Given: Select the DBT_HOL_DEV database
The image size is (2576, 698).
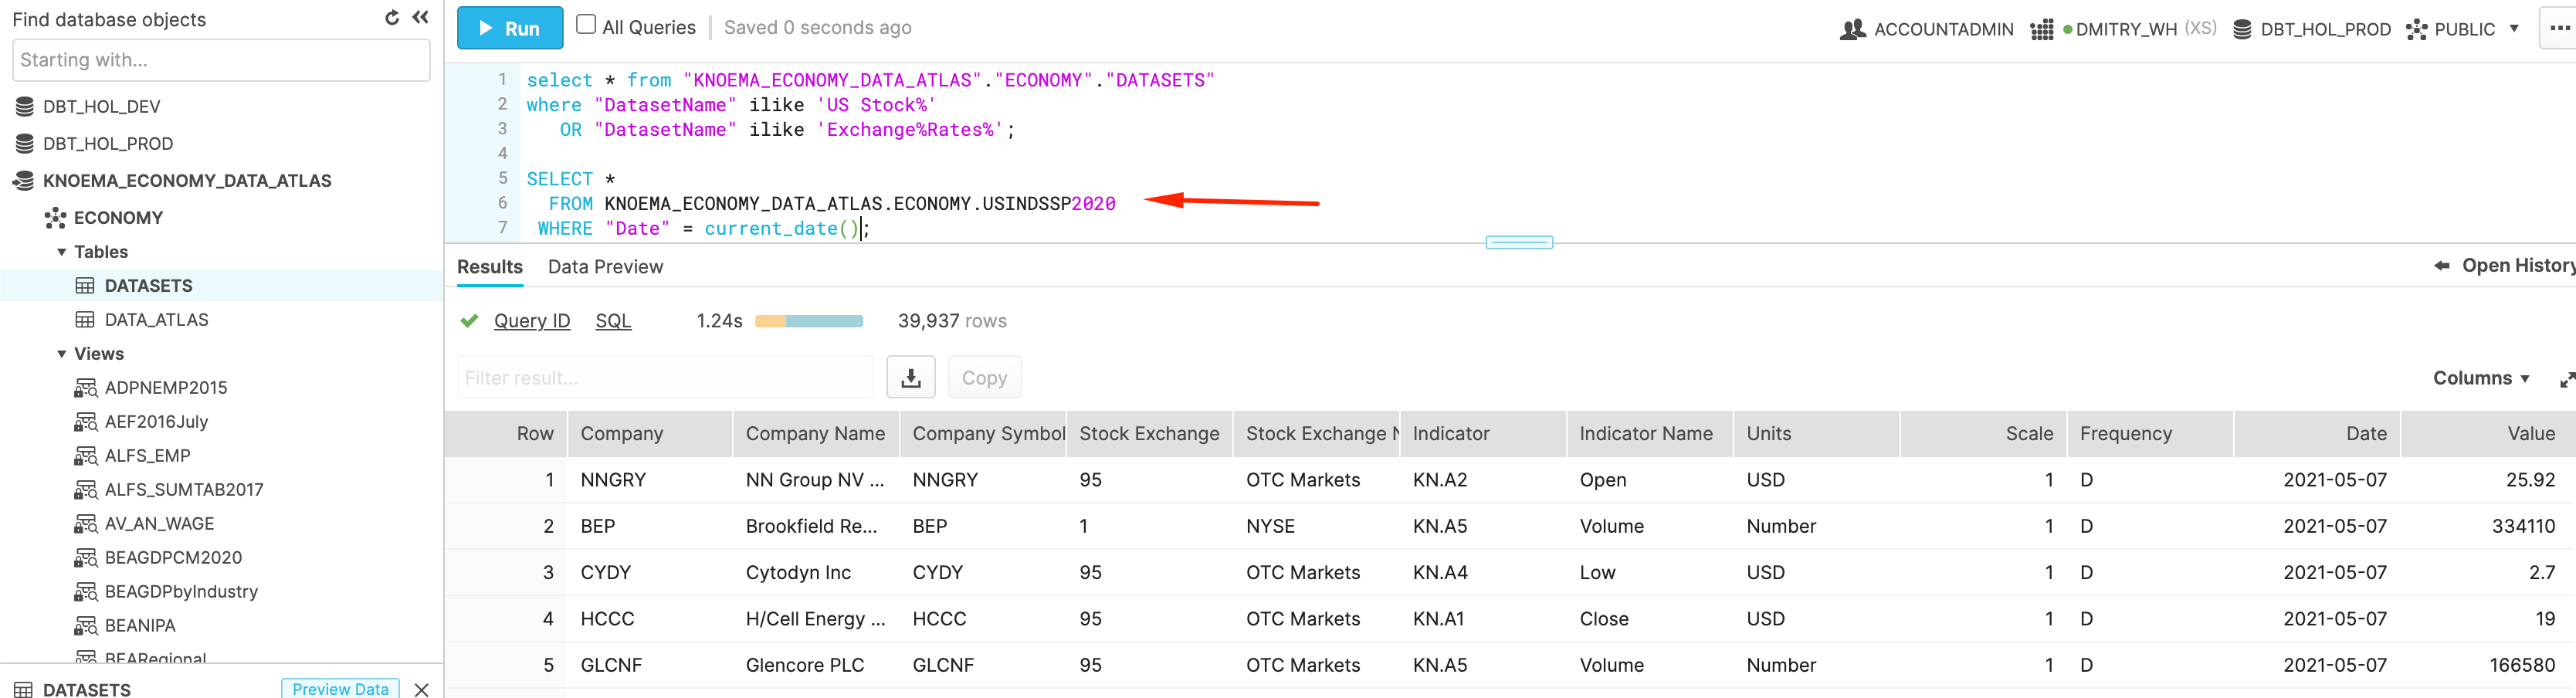Looking at the screenshot, I should click(x=101, y=106).
